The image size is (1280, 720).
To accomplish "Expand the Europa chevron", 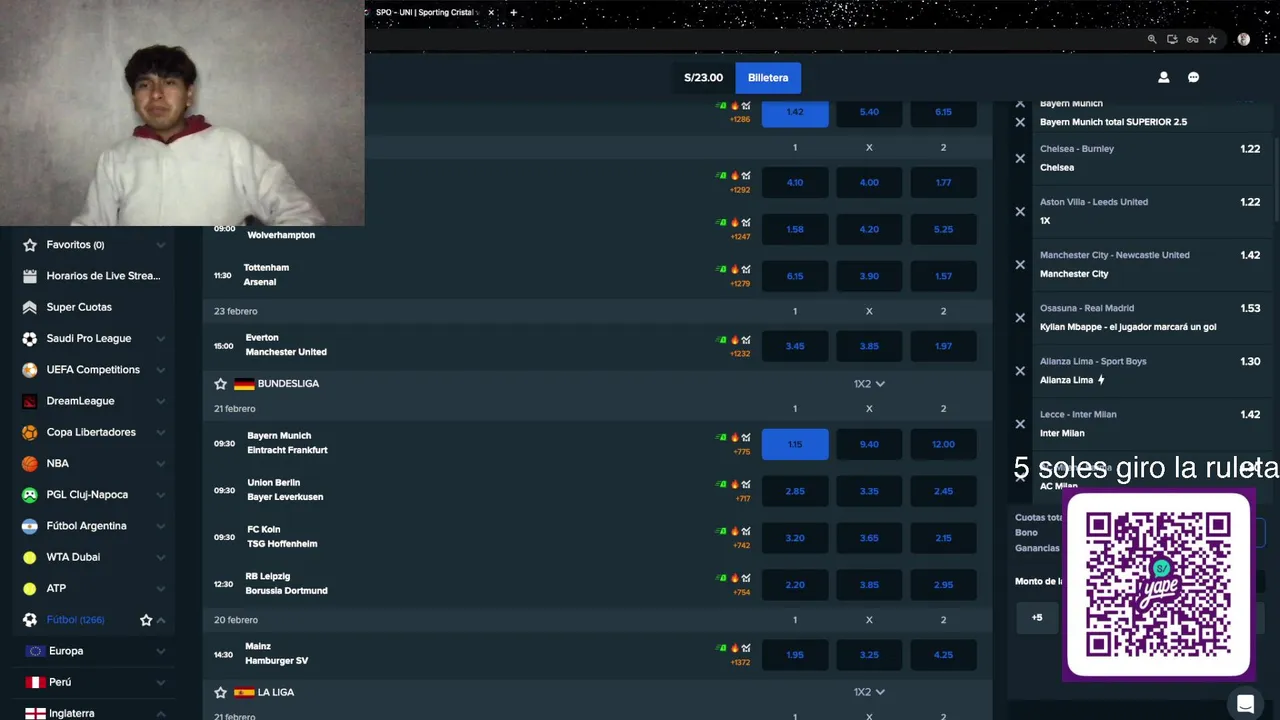I will (x=160, y=651).
